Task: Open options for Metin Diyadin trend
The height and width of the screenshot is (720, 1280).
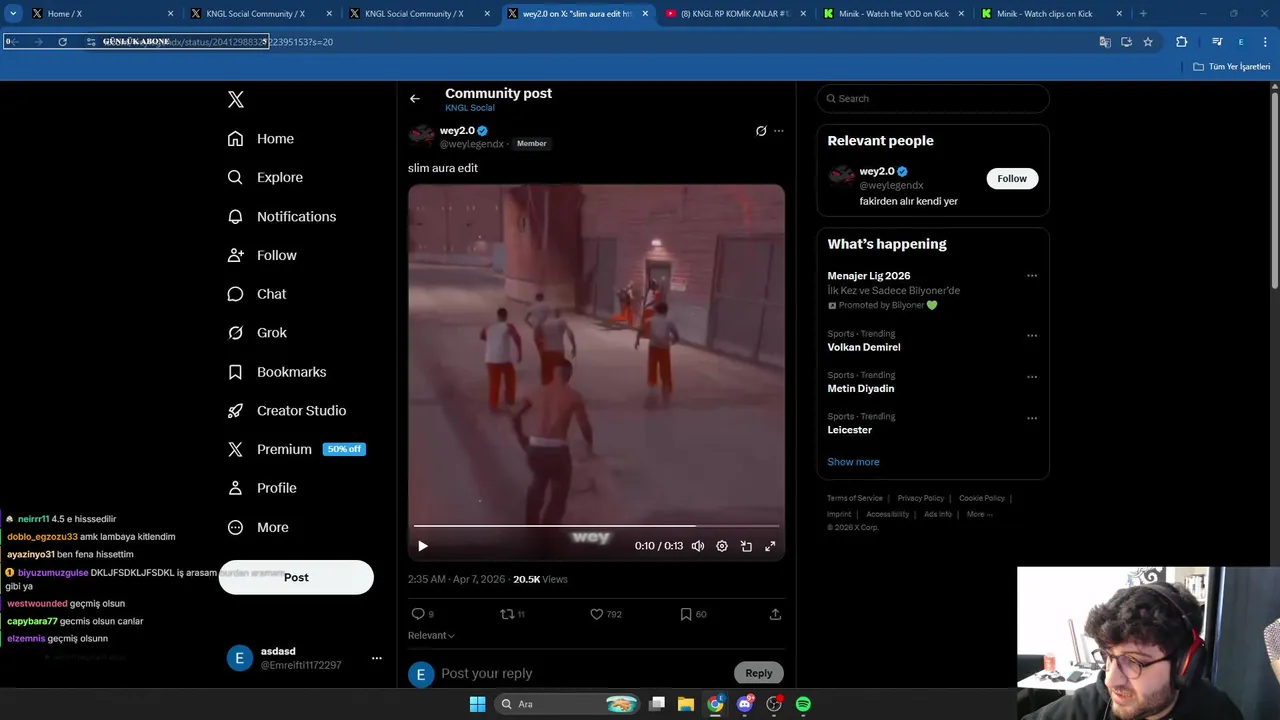Action: coord(1032,377)
